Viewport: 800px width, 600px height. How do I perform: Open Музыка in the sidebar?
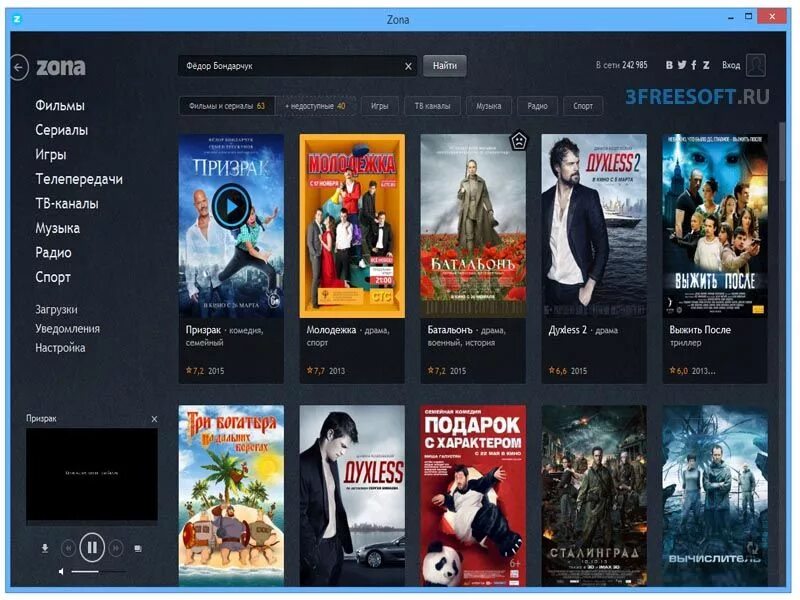pos(57,228)
